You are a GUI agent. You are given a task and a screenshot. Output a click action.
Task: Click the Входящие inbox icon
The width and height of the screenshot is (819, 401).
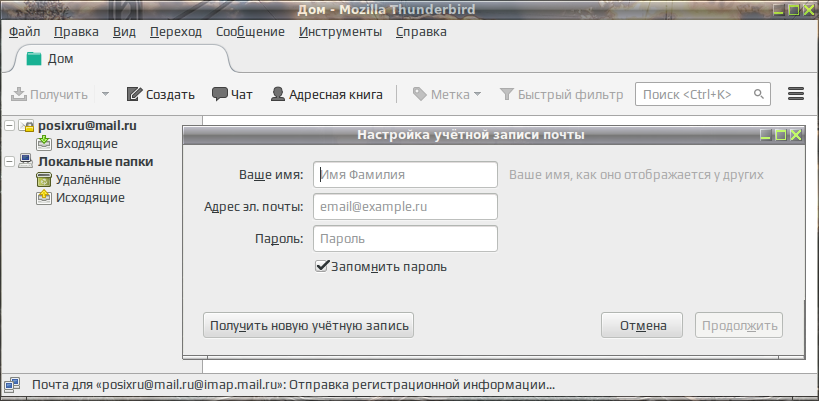[x=44, y=143]
